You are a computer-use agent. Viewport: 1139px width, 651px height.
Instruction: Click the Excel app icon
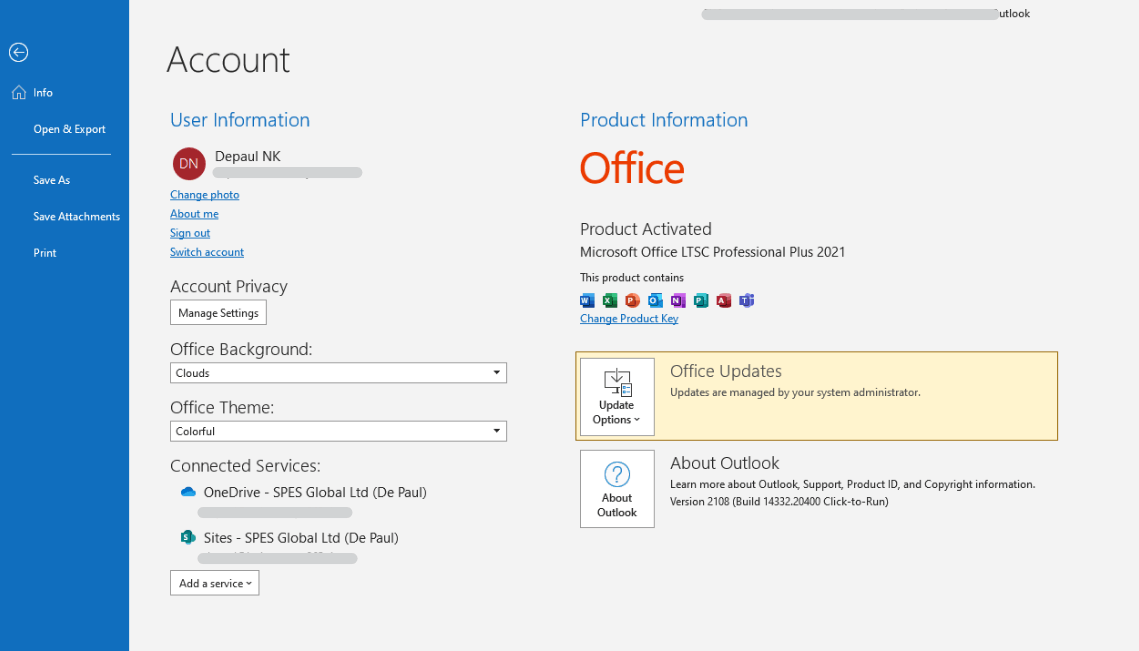(x=609, y=300)
